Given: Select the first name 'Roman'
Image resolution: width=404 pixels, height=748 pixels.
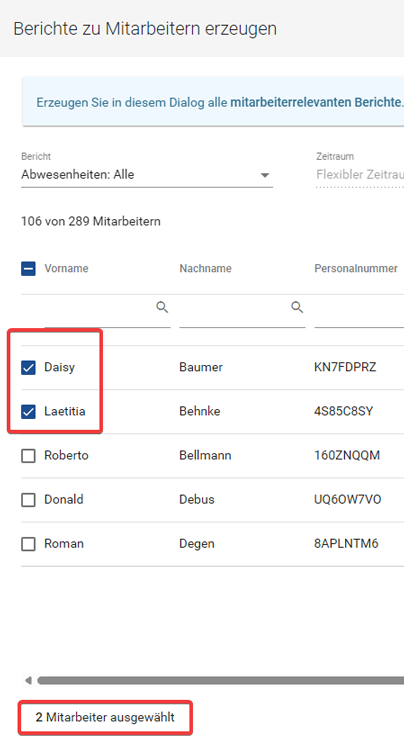Looking at the screenshot, I should [x=64, y=544].
